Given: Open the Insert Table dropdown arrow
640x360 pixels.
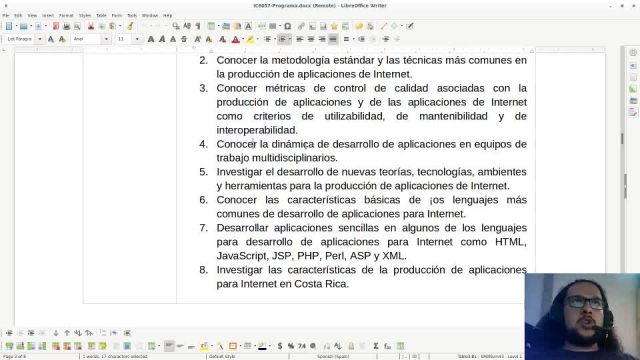Looking at the screenshot, I should [218, 26].
